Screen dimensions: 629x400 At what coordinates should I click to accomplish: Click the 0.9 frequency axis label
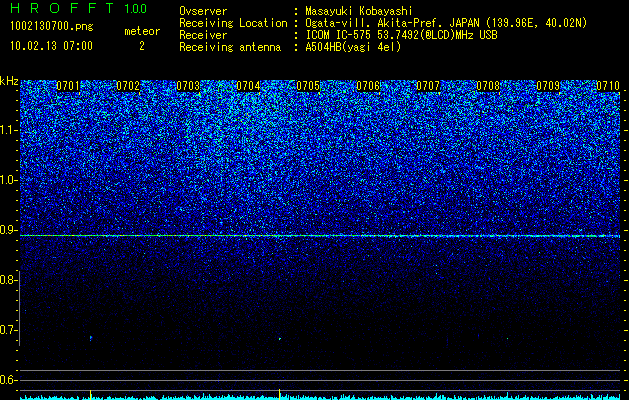pos(8,230)
